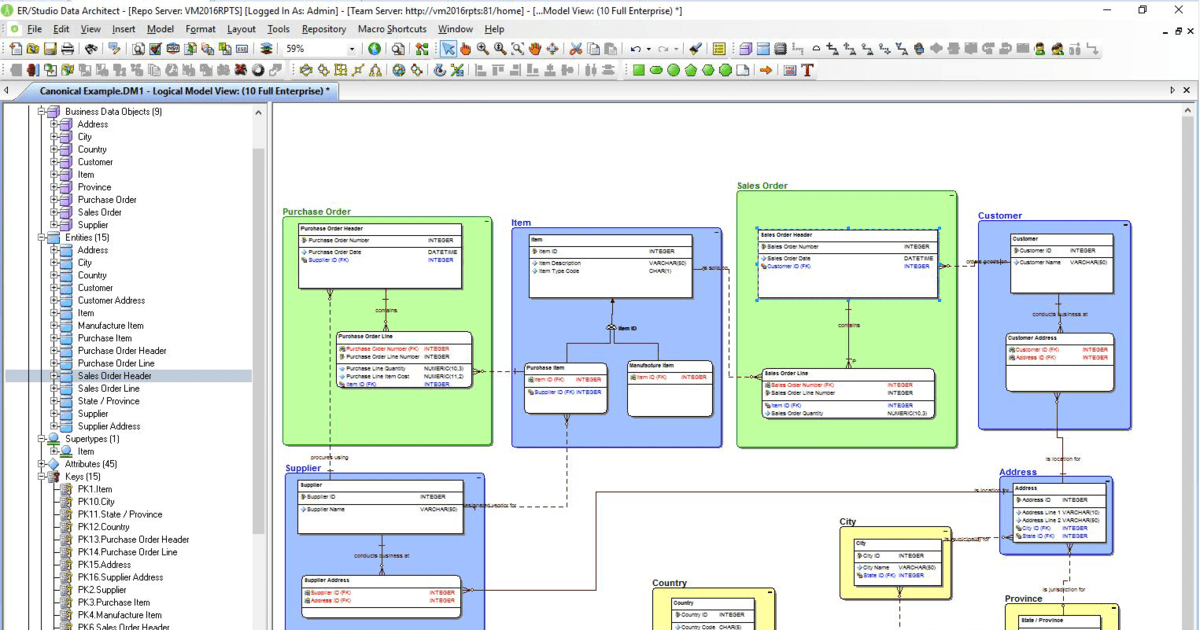This screenshot has height=630, width=1200.
Task: Click the Print icon
Action: coord(67,48)
